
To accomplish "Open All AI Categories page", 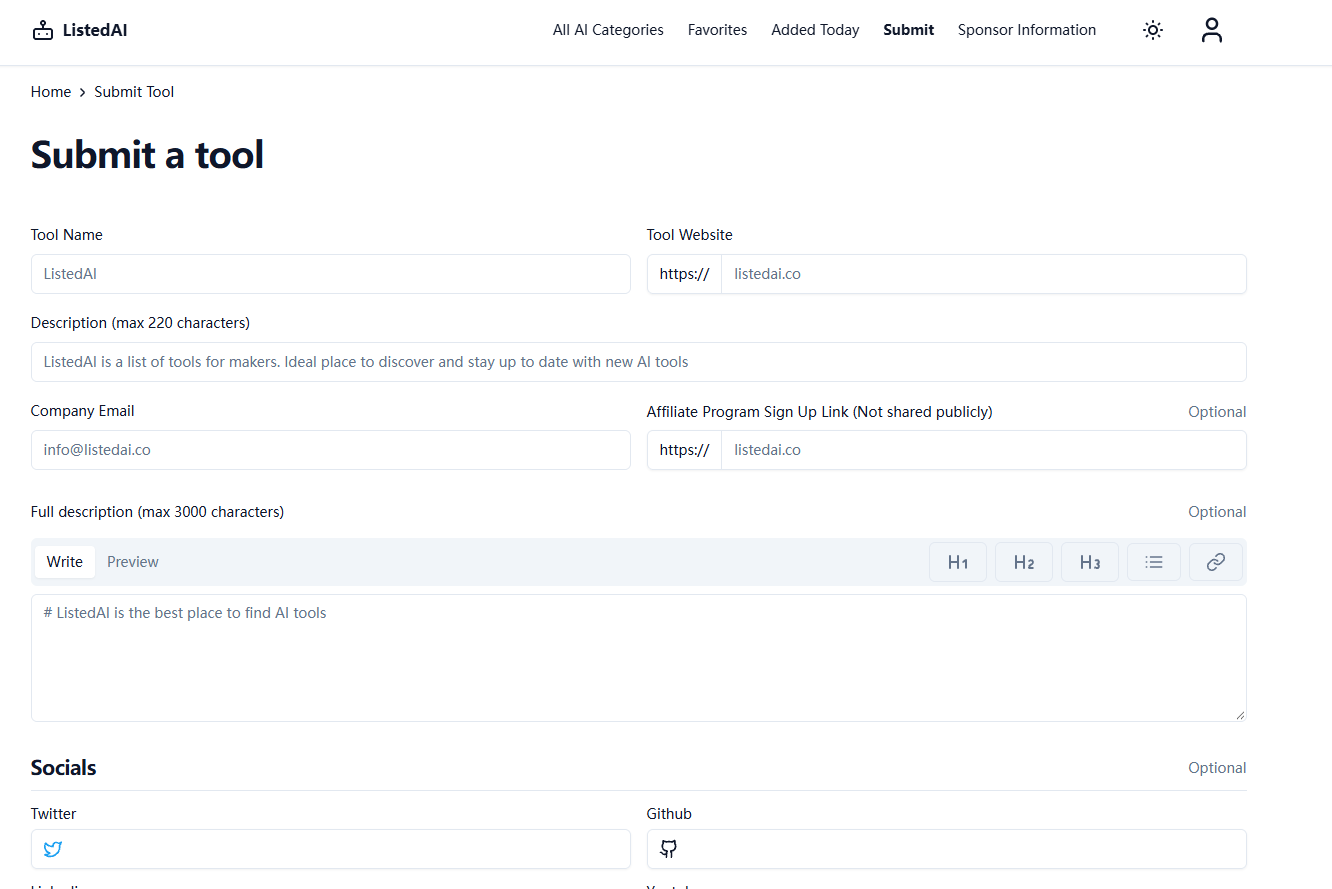I will pos(608,30).
